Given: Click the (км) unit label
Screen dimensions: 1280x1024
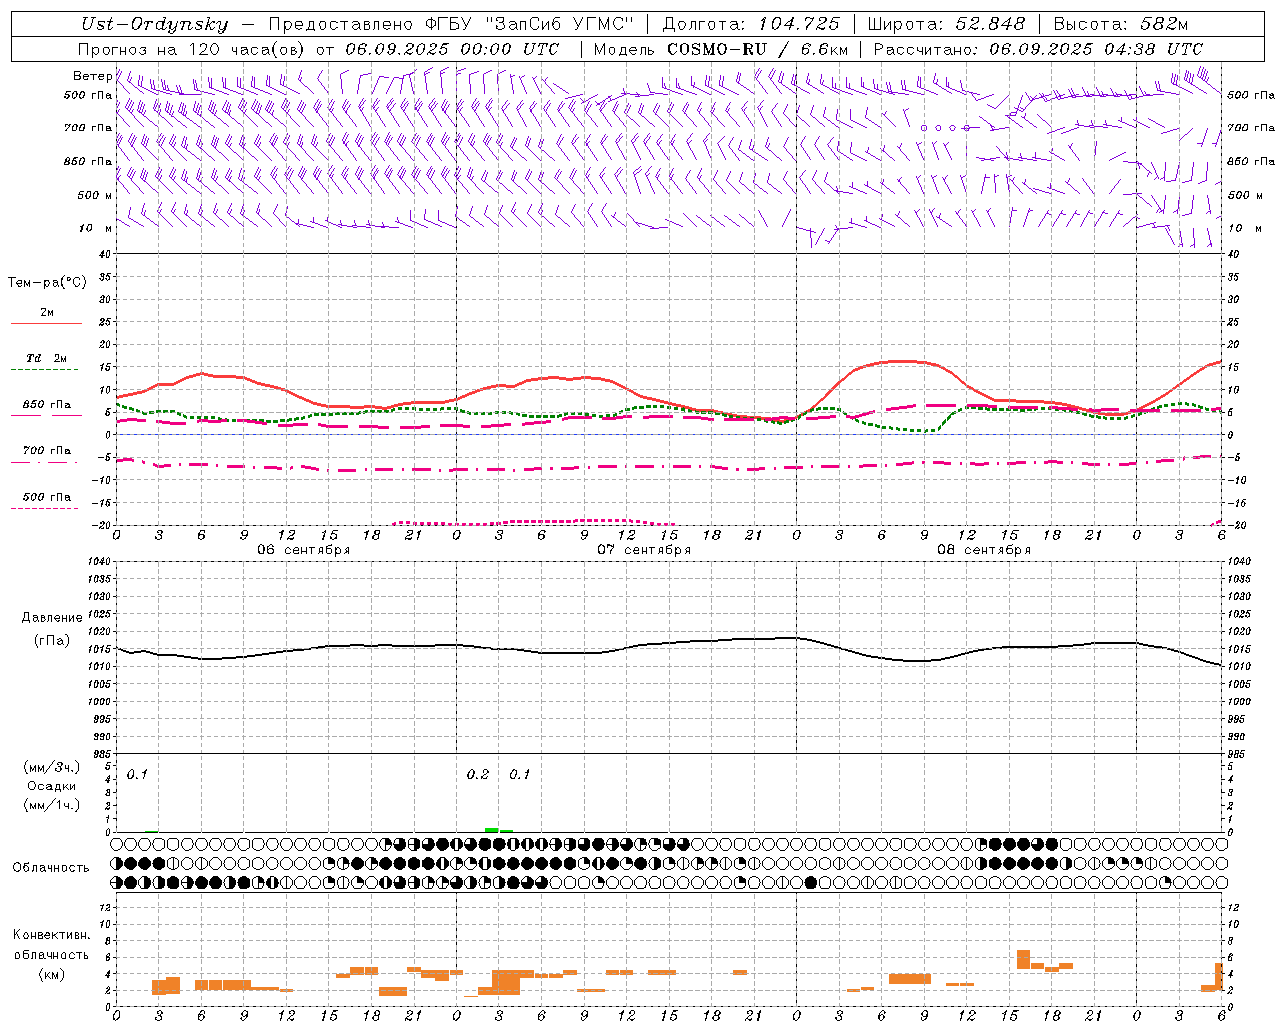Looking at the screenshot, I should [x=52, y=974].
